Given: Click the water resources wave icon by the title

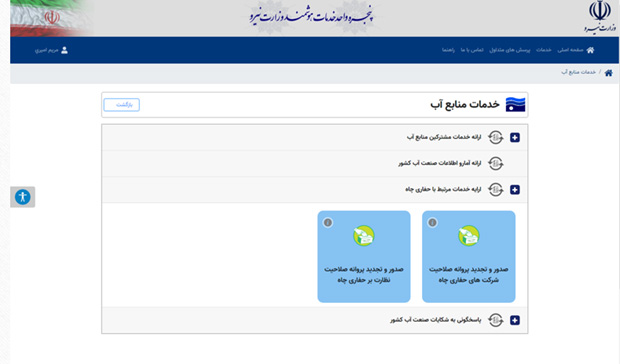Looking at the screenshot, I should click(516, 104).
